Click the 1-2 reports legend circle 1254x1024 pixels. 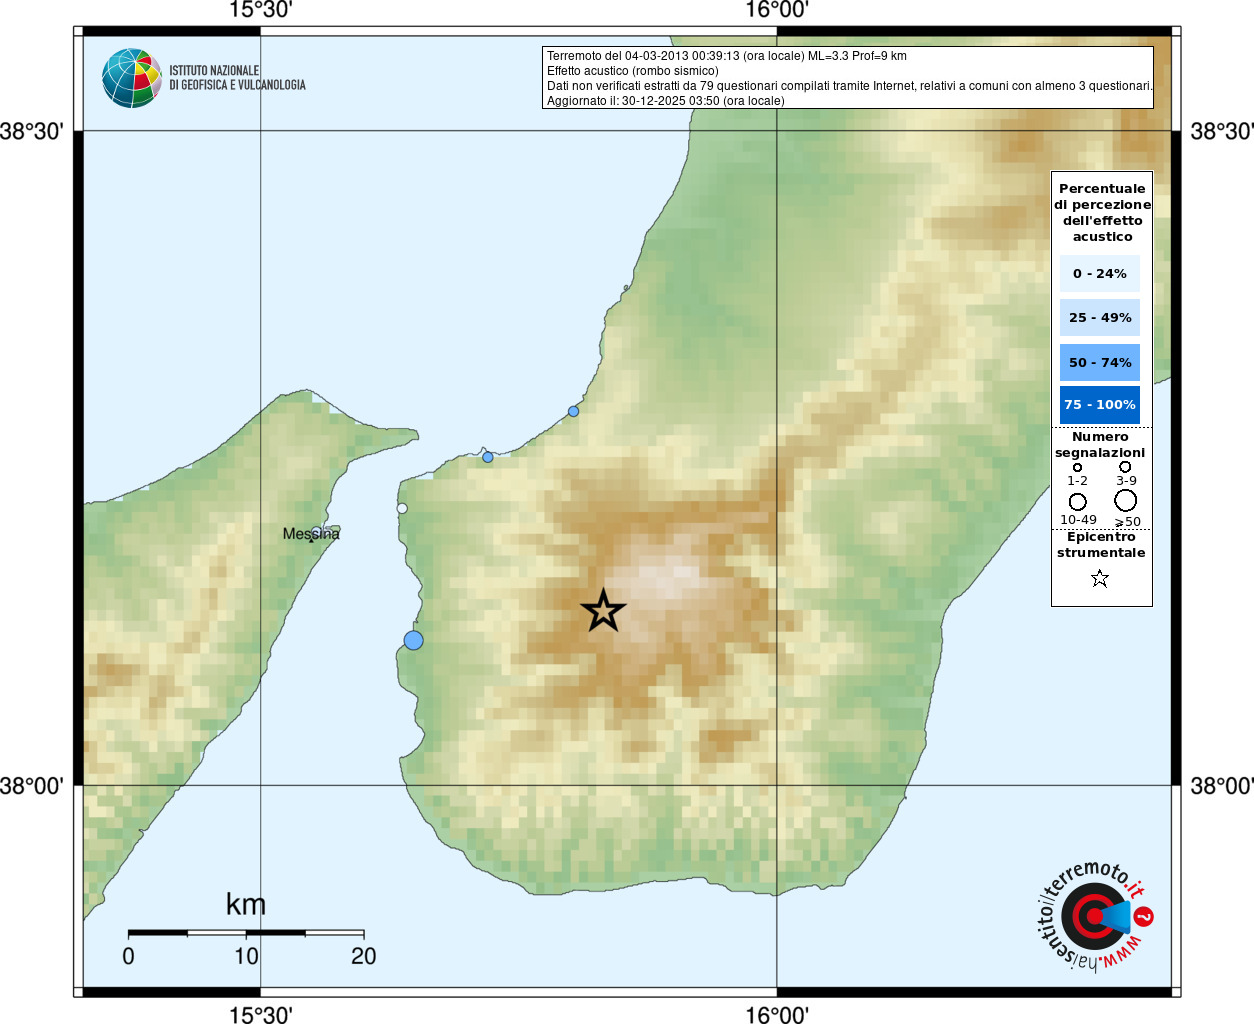(1077, 467)
